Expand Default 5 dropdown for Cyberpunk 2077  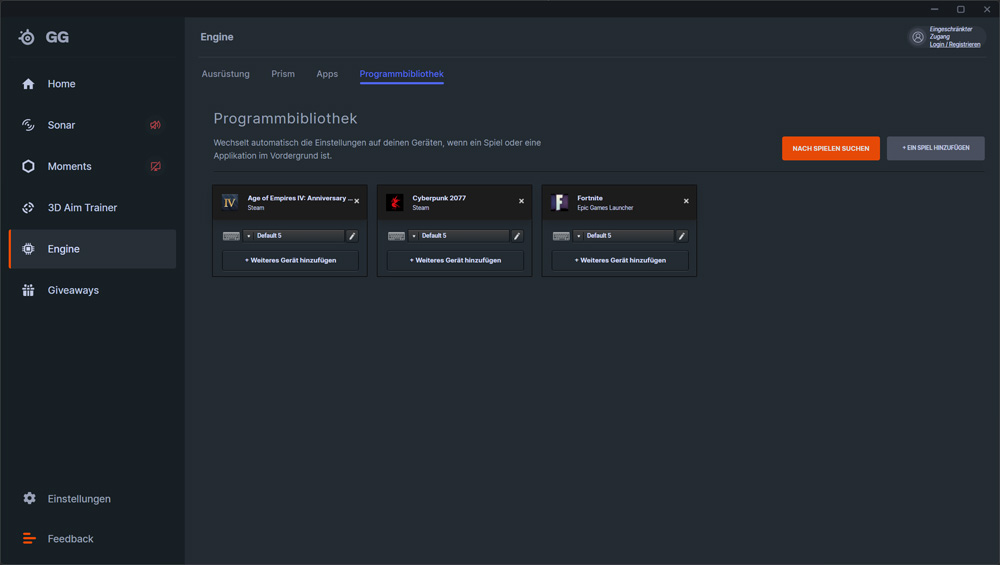click(459, 236)
